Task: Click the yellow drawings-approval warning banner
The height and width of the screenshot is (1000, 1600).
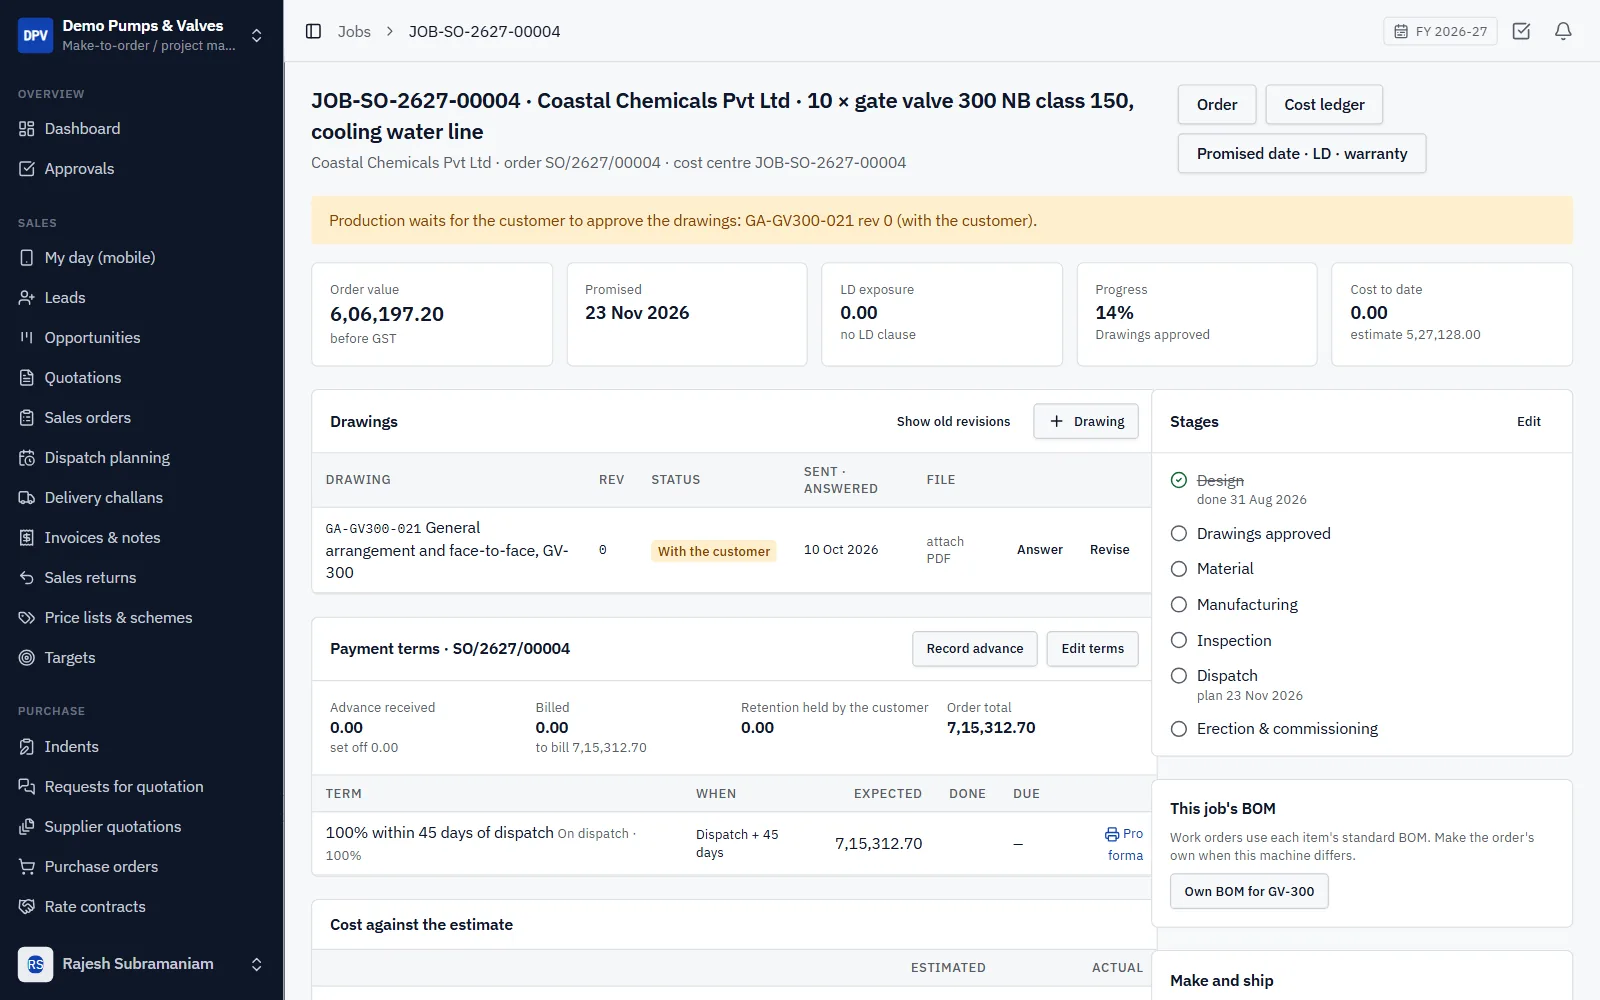Action: (x=942, y=221)
